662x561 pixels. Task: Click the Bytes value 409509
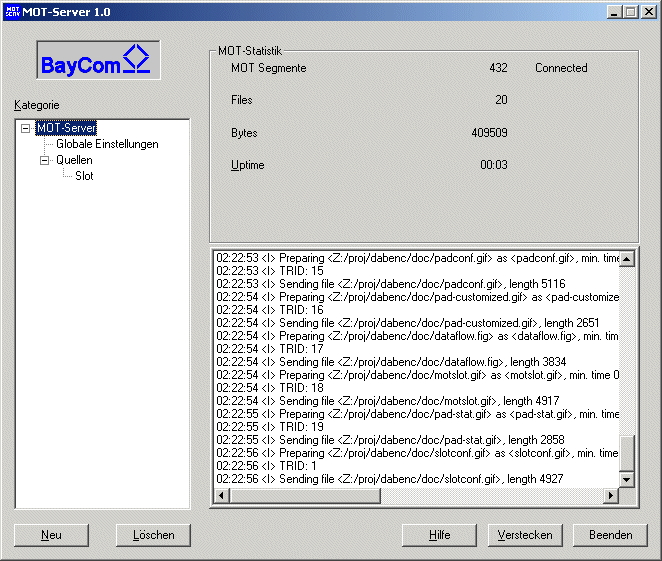(489, 133)
